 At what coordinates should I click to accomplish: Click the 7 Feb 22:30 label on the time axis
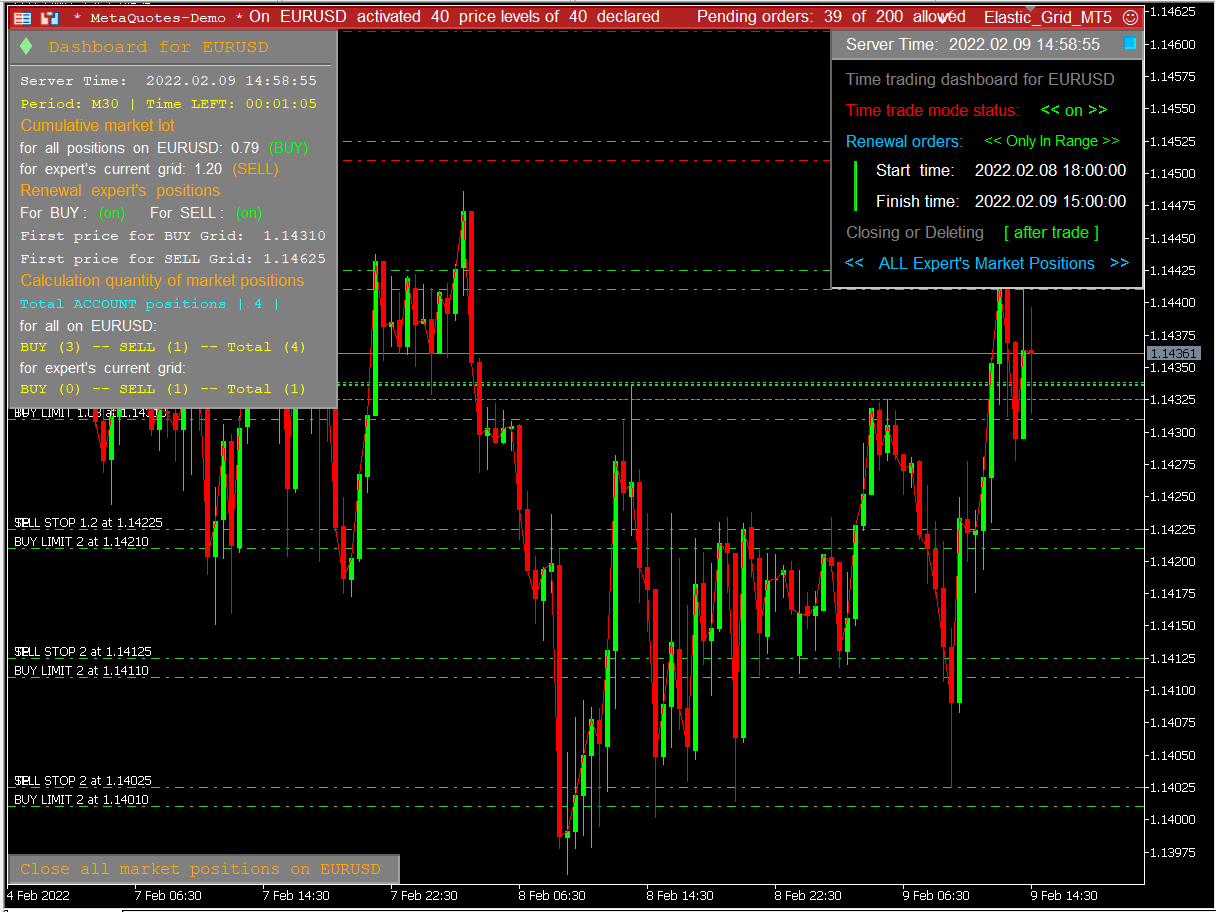[x=424, y=895]
